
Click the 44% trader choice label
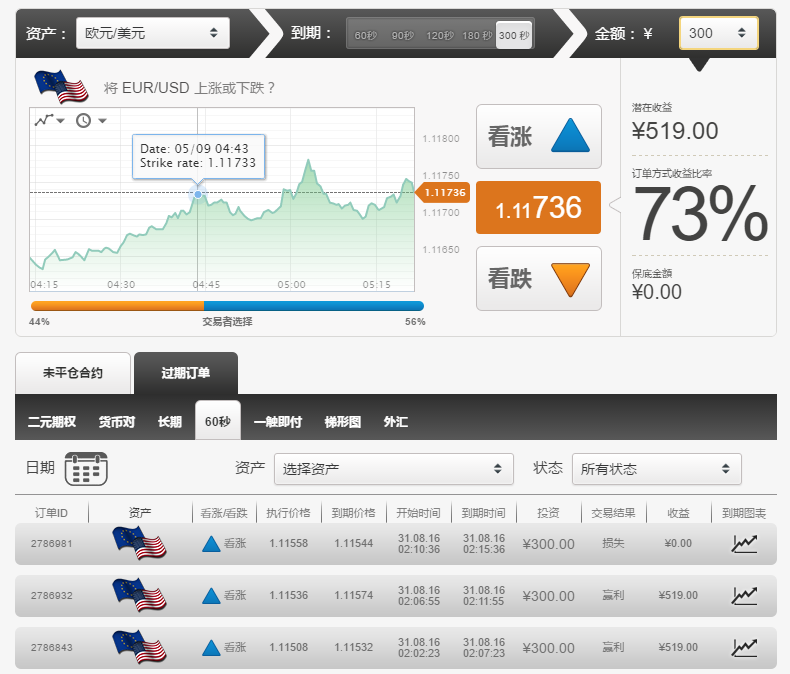pyautogui.click(x=39, y=322)
